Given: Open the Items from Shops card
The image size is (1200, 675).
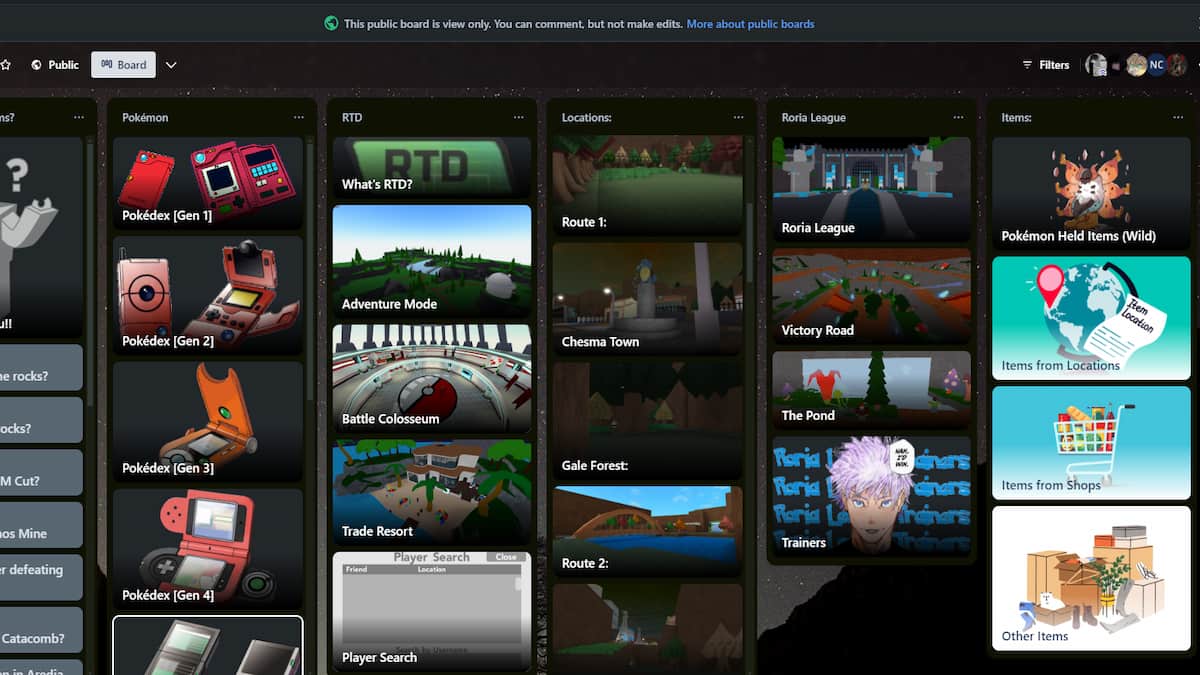Looking at the screenshot, I should coord(1090,443).
